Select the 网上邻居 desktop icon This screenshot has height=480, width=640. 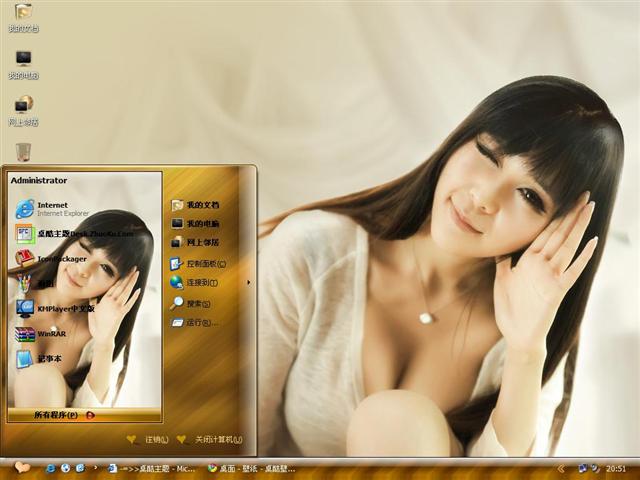coord(24,111)
